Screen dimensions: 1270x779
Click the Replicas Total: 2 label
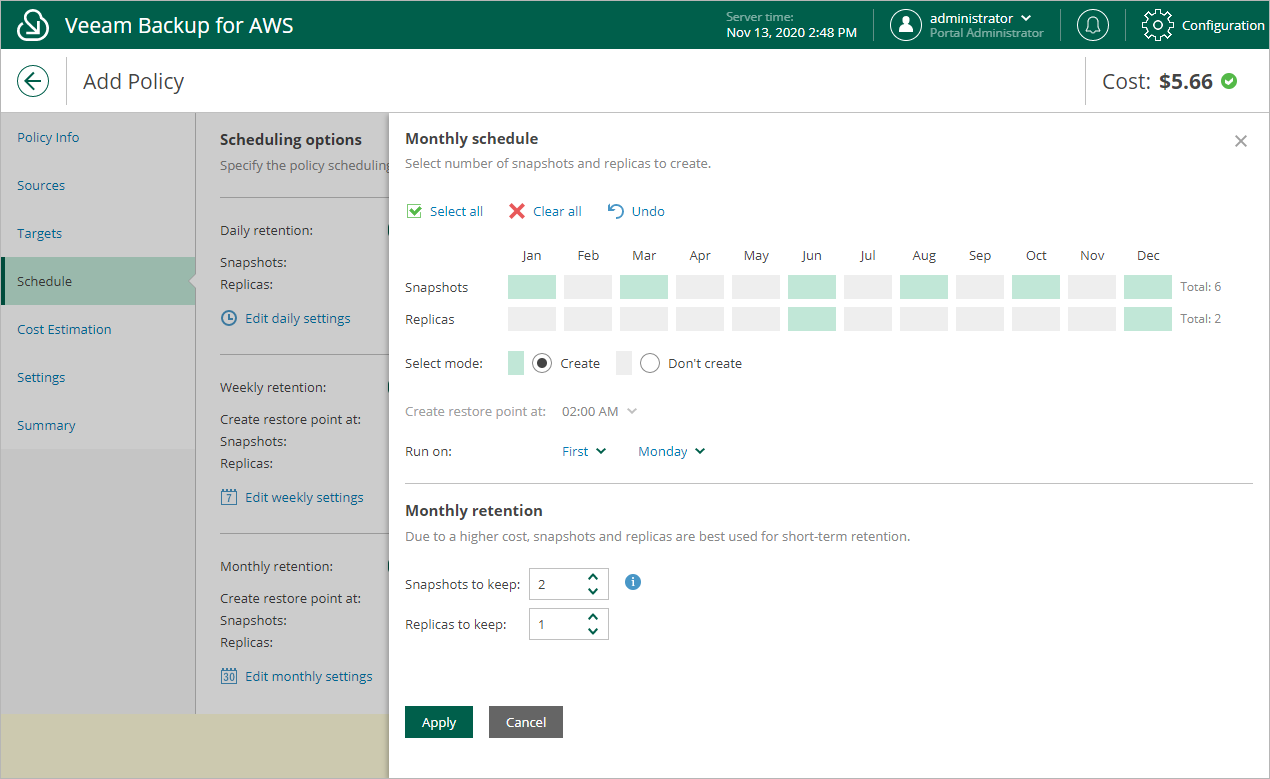pyautogui.click(x=1200, y=319)
